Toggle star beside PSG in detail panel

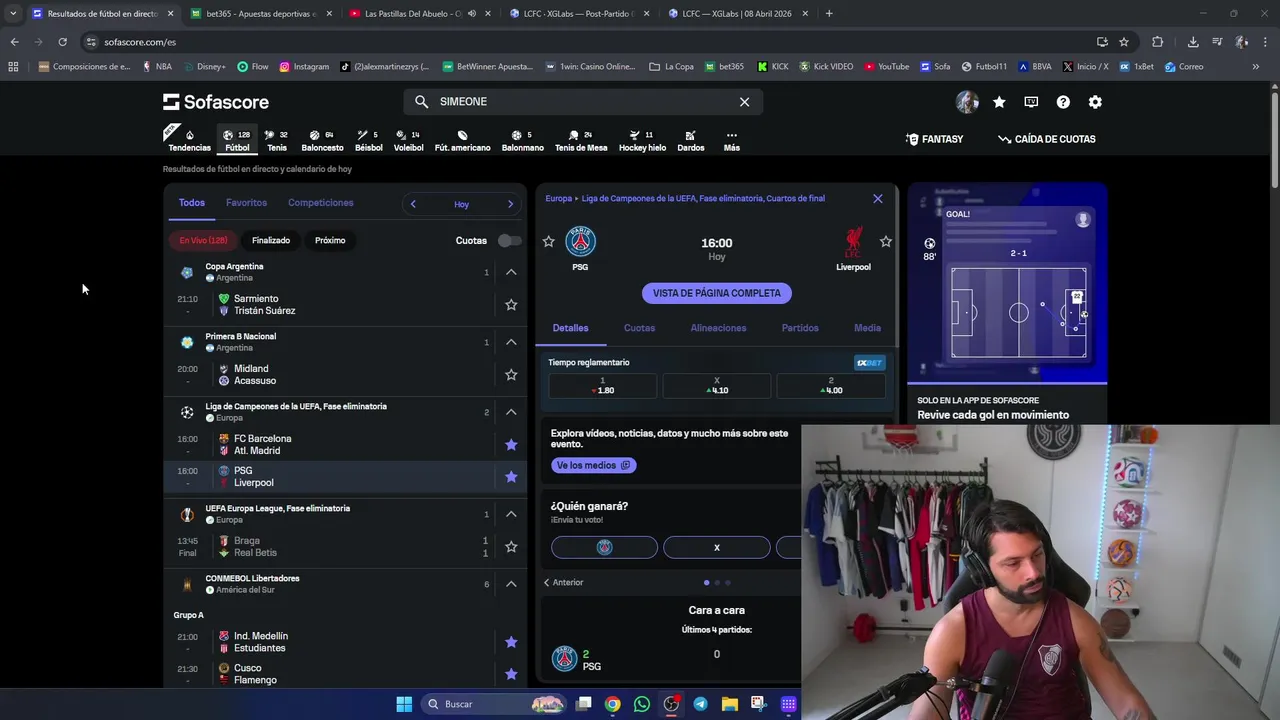tap(548, 241)
